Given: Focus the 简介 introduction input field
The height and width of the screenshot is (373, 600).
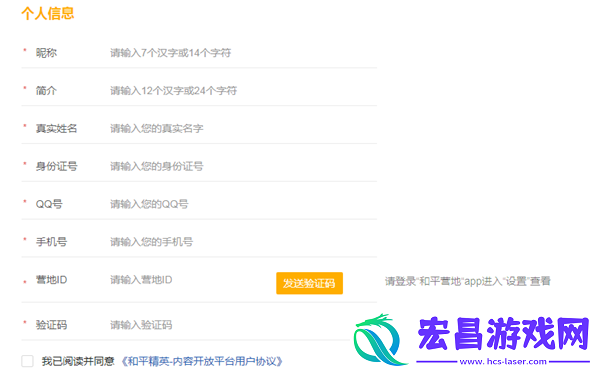Looking at the screenshot, I should [243, 91].
